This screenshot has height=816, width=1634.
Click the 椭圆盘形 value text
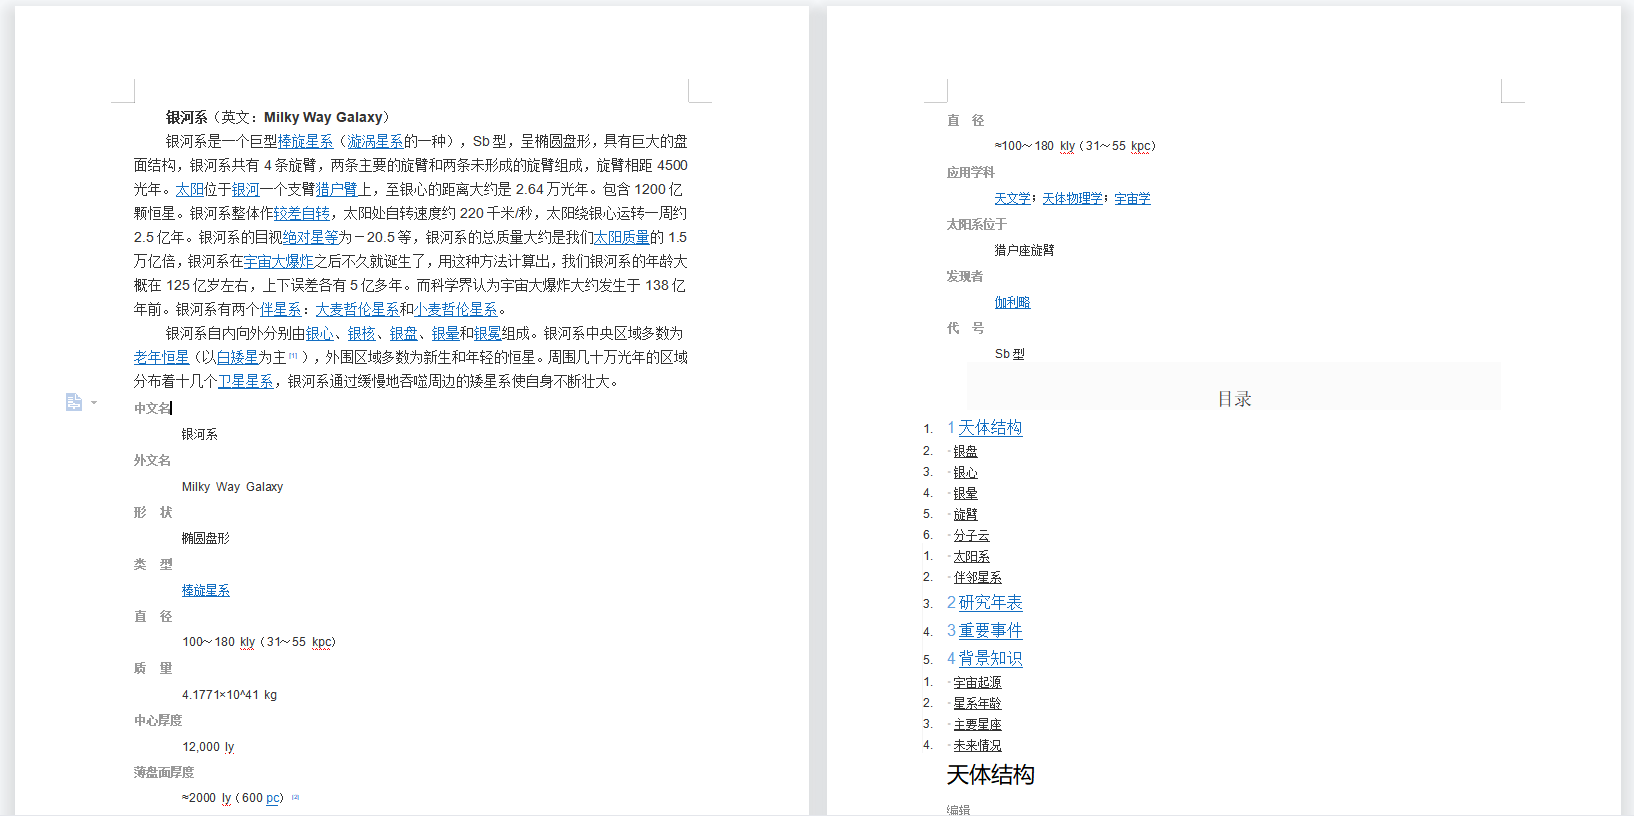pos(206,538)
